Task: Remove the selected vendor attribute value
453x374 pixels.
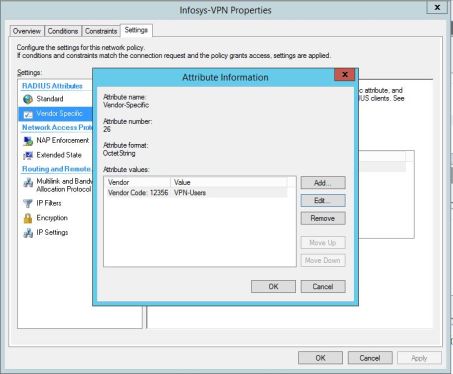Action: click(323, 218)
